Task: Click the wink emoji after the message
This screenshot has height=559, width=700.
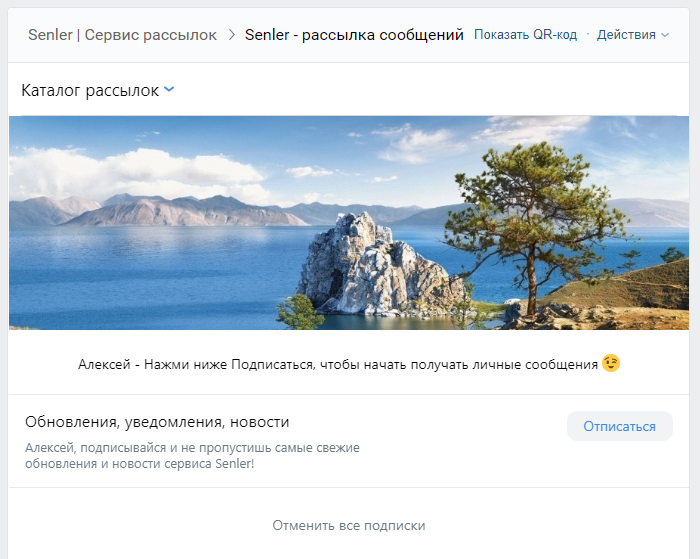Action: (611, 364)
